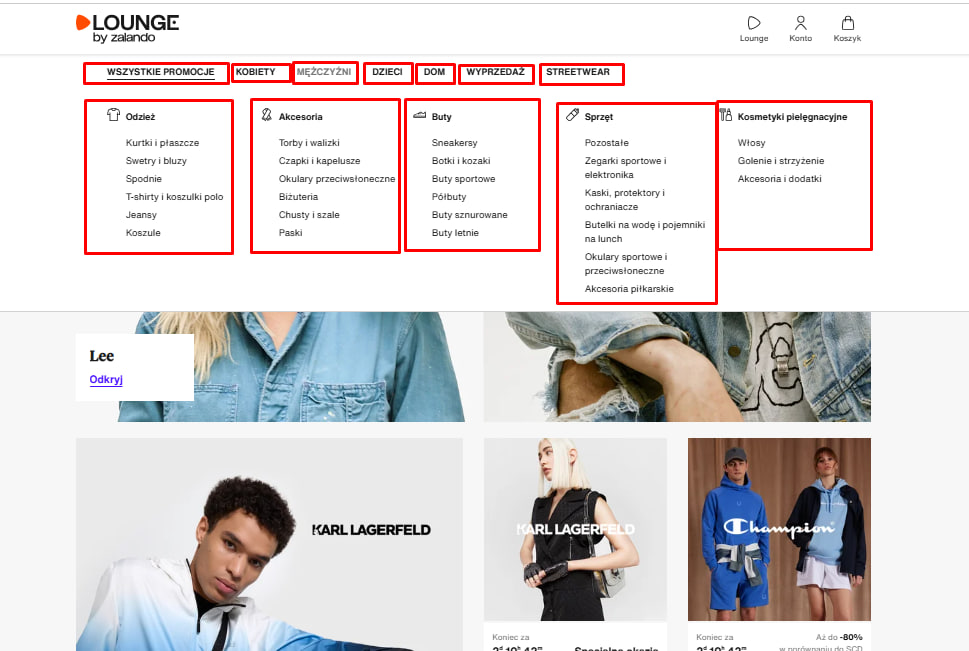Open the Odzież category heading
Viewport: 969px width, 651px height.
(x=140, y=117)
